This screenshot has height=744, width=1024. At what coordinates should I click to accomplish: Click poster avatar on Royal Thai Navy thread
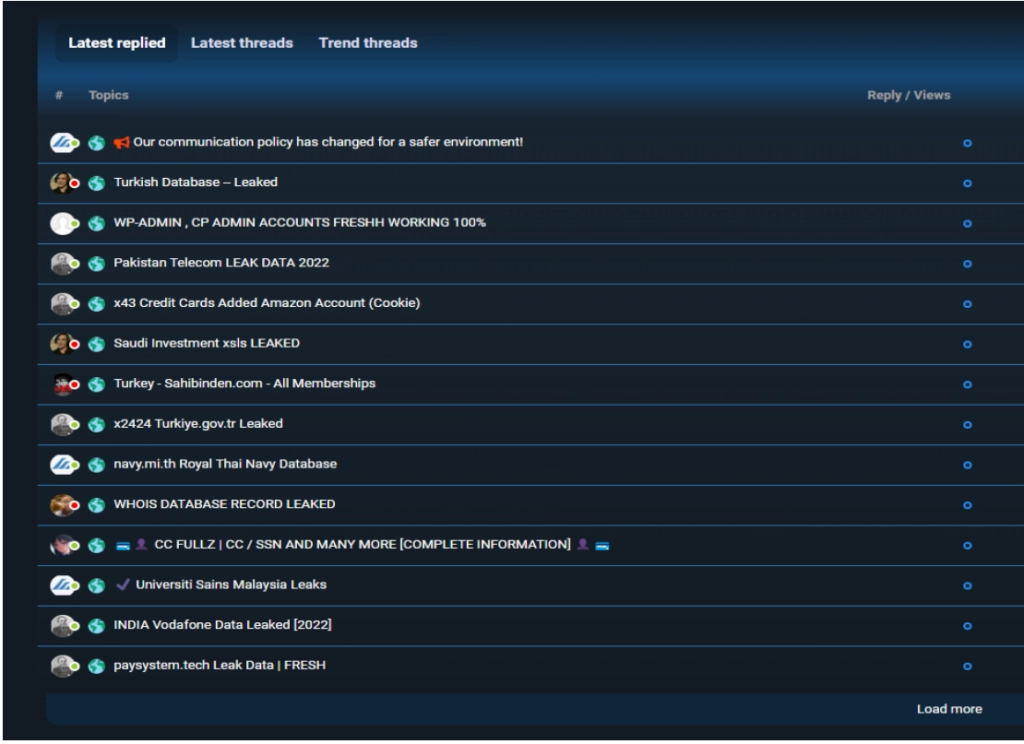(x=62, y=465)
